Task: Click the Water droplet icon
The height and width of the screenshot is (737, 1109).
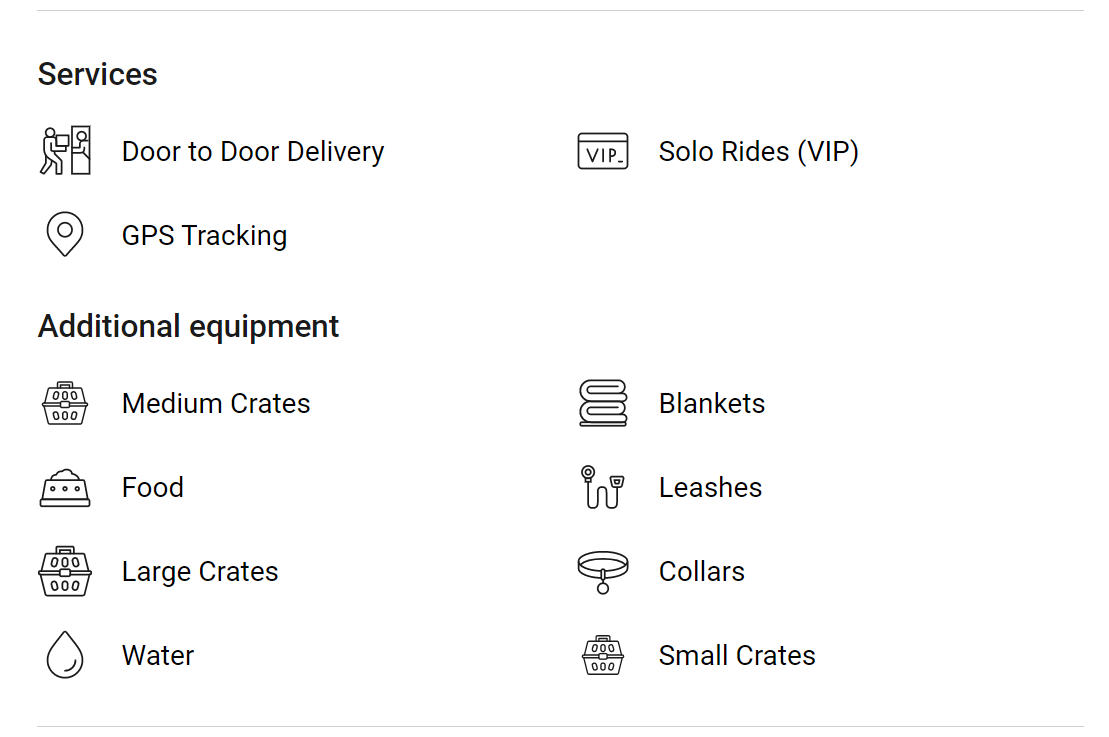Action: click(65, 655)
